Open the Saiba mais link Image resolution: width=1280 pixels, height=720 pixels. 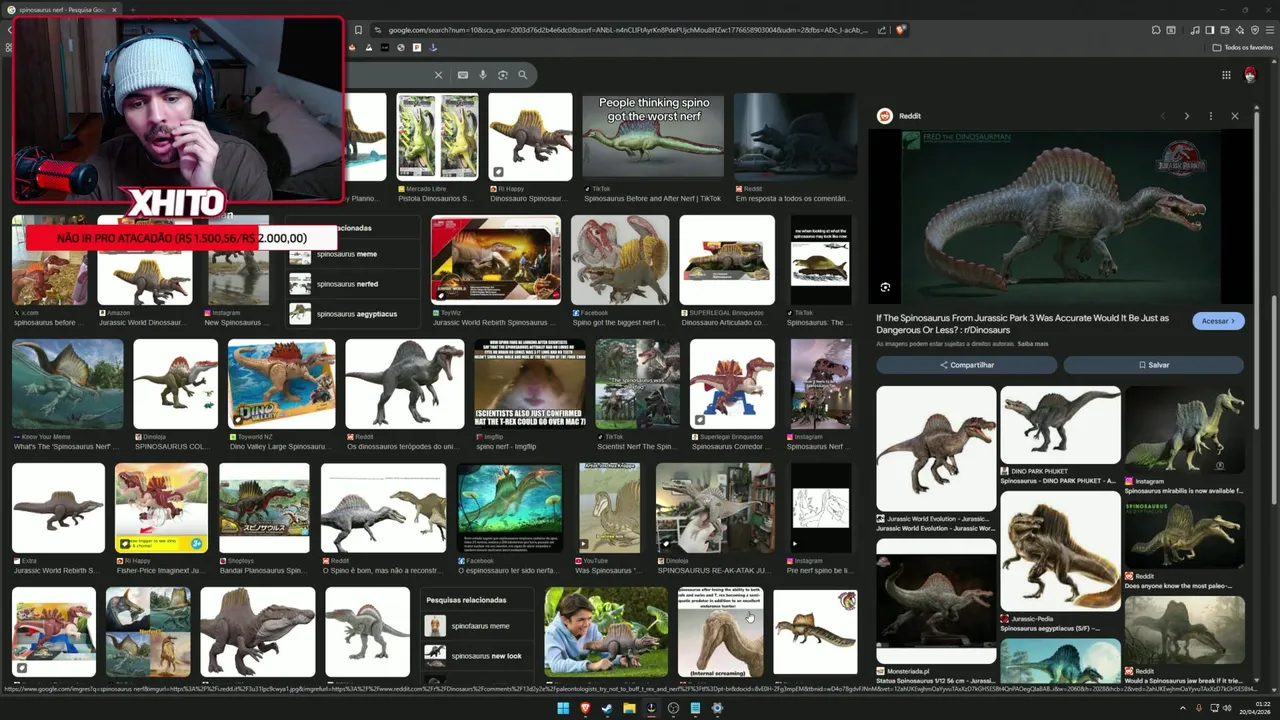pyautogui.click(x=1033, y=344)
